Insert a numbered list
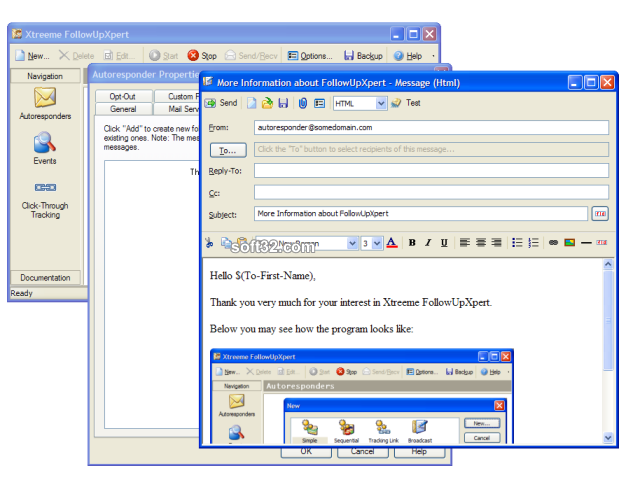The image size is (640, 480). click(x=533, y=243)
